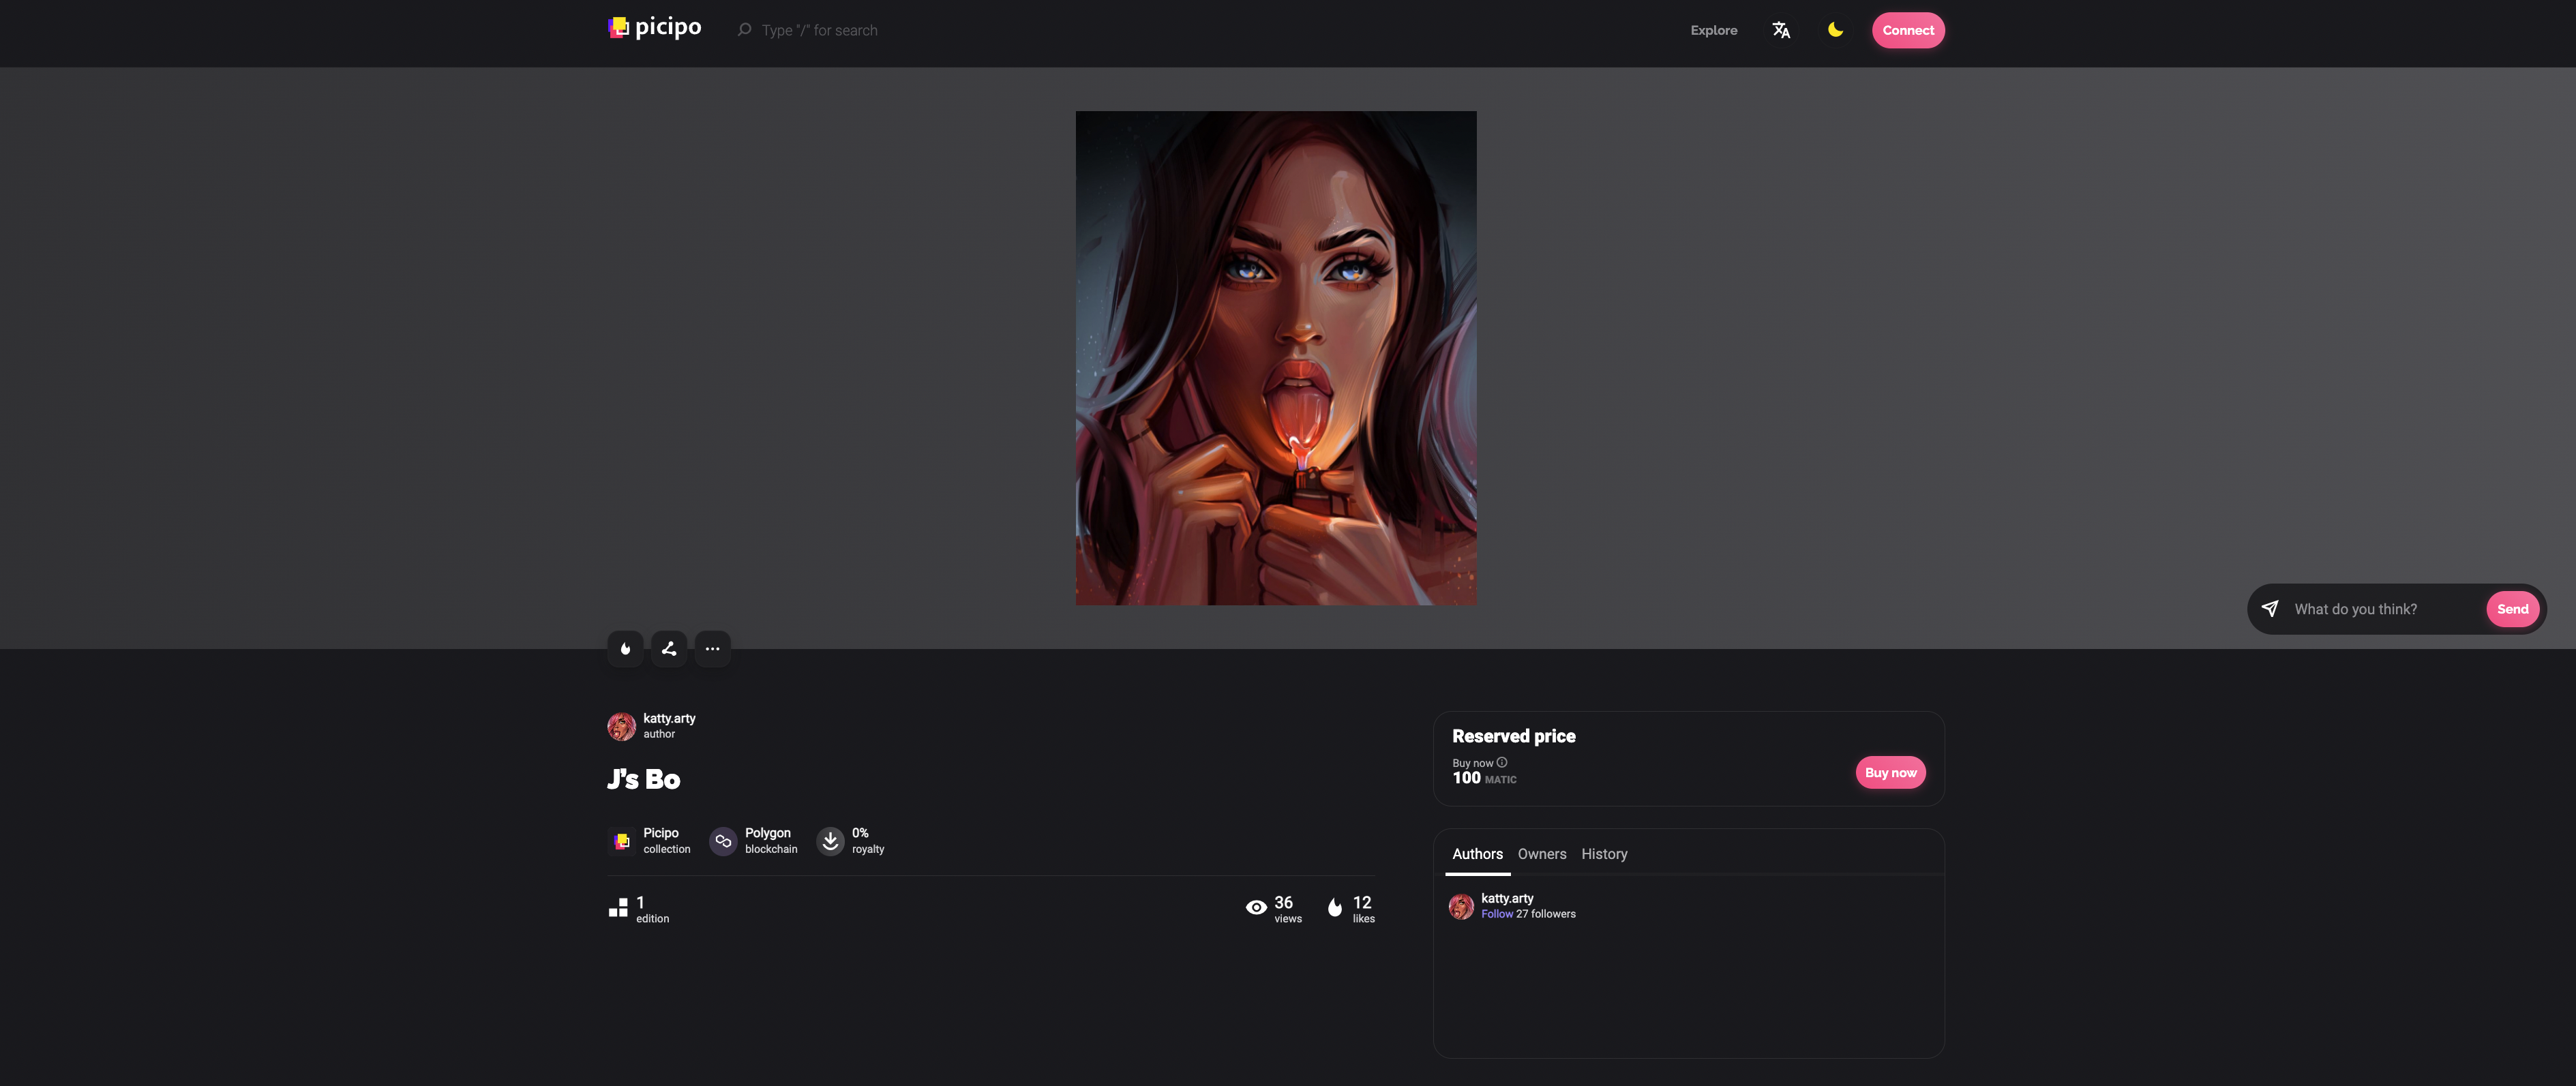Click the Picipo collection icon
The height and width of the screenshot is (1086, 2576).
621,841
